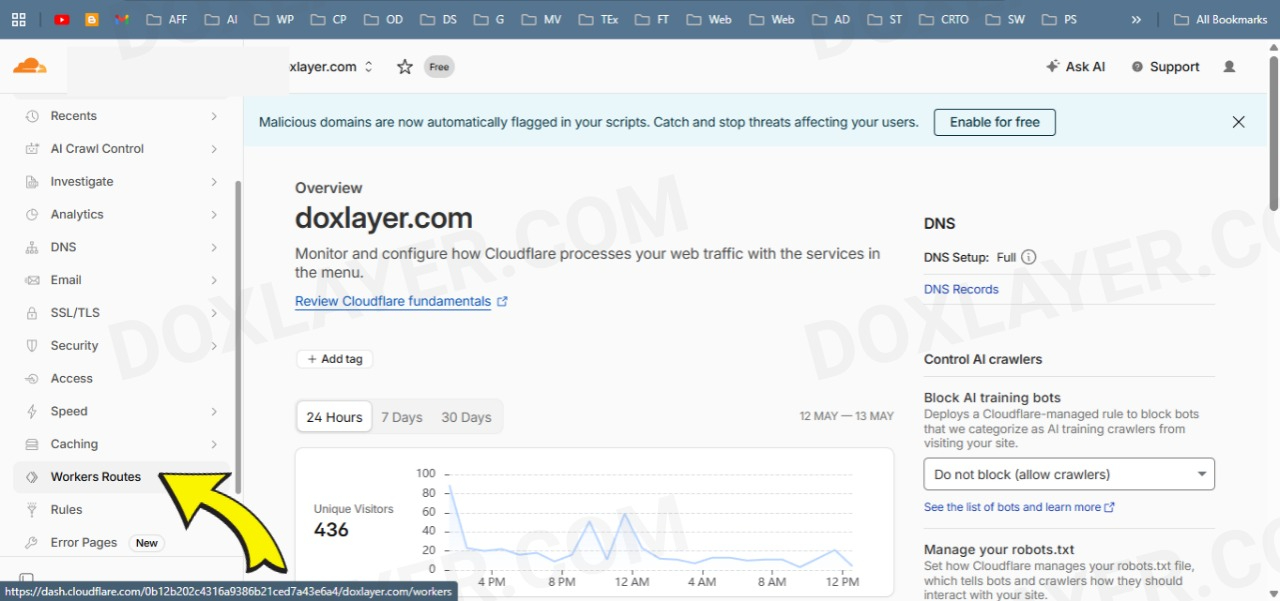Viewport: 1280px width, 601px height.
Task: Click the DNS sidebar icon
Action: pyautogui.click(x=32, y=247)
